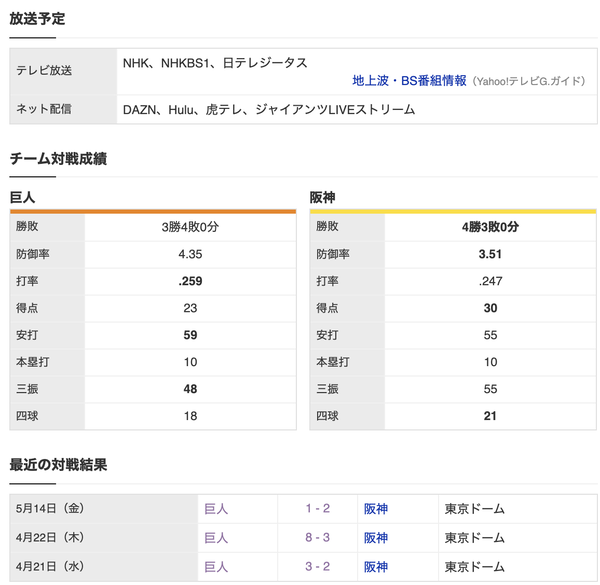This screenshot has width=600, height=585.
Task: Click 東京ドーム in the 4月22日 row
Action: pyautogui.click(x=474, y=538)
